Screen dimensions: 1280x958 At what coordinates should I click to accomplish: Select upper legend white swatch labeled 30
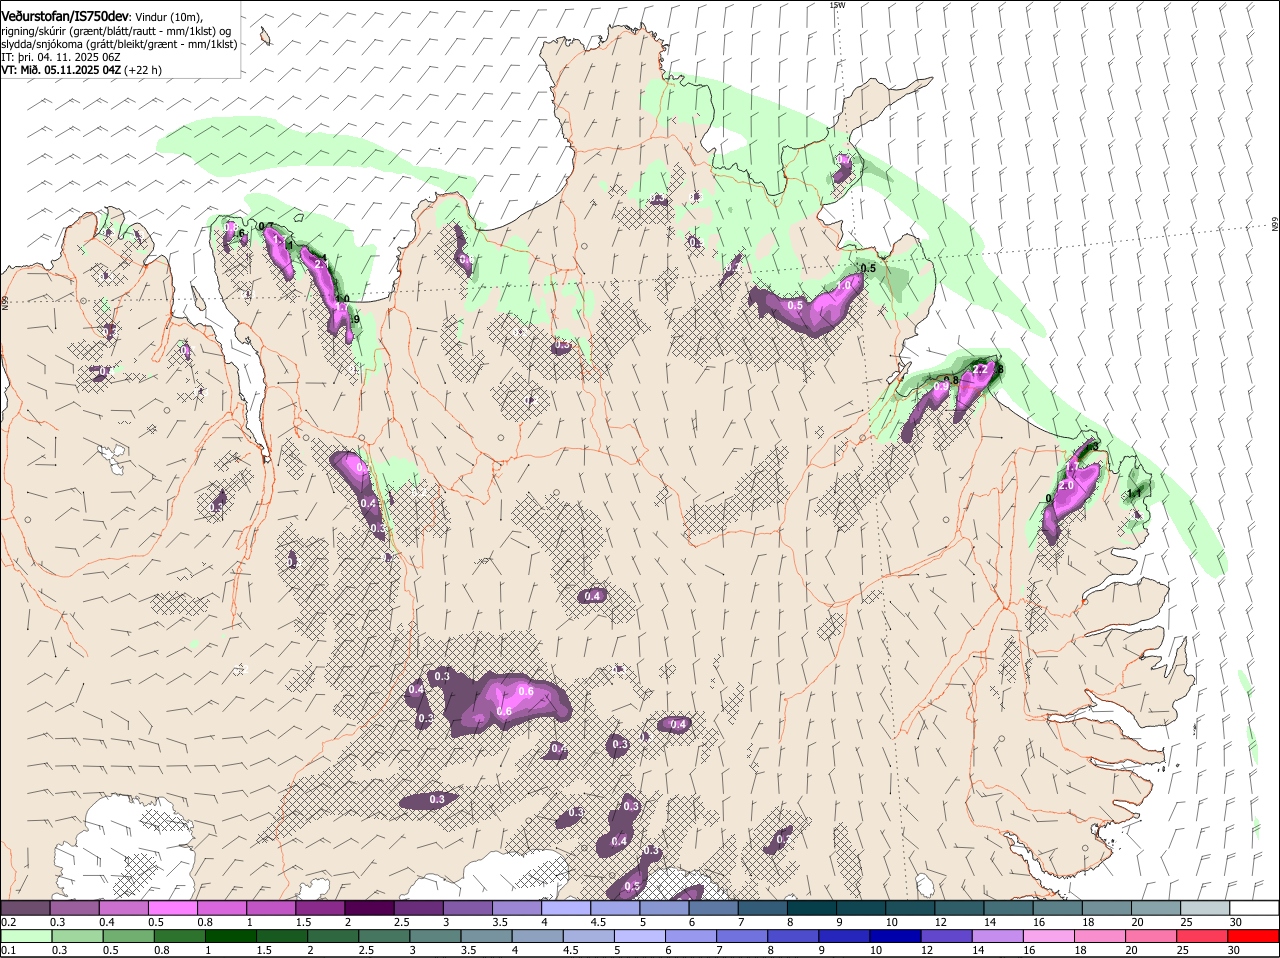coord(1255,907)
